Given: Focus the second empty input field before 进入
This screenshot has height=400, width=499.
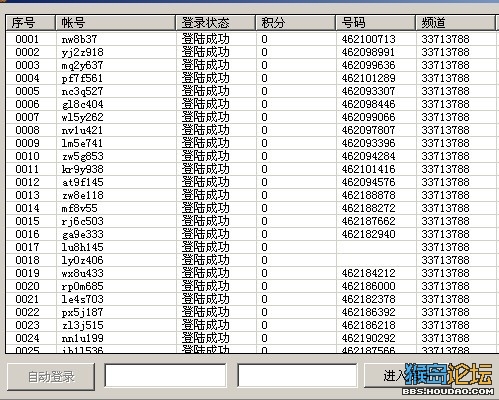Looking at the screenshot, I should (x=297, y=375).
